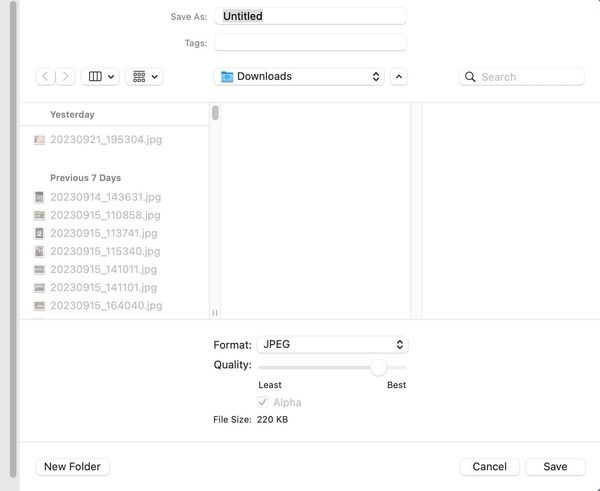Click the Save As filename field
The image size is (600, 491).
point(311,16)
